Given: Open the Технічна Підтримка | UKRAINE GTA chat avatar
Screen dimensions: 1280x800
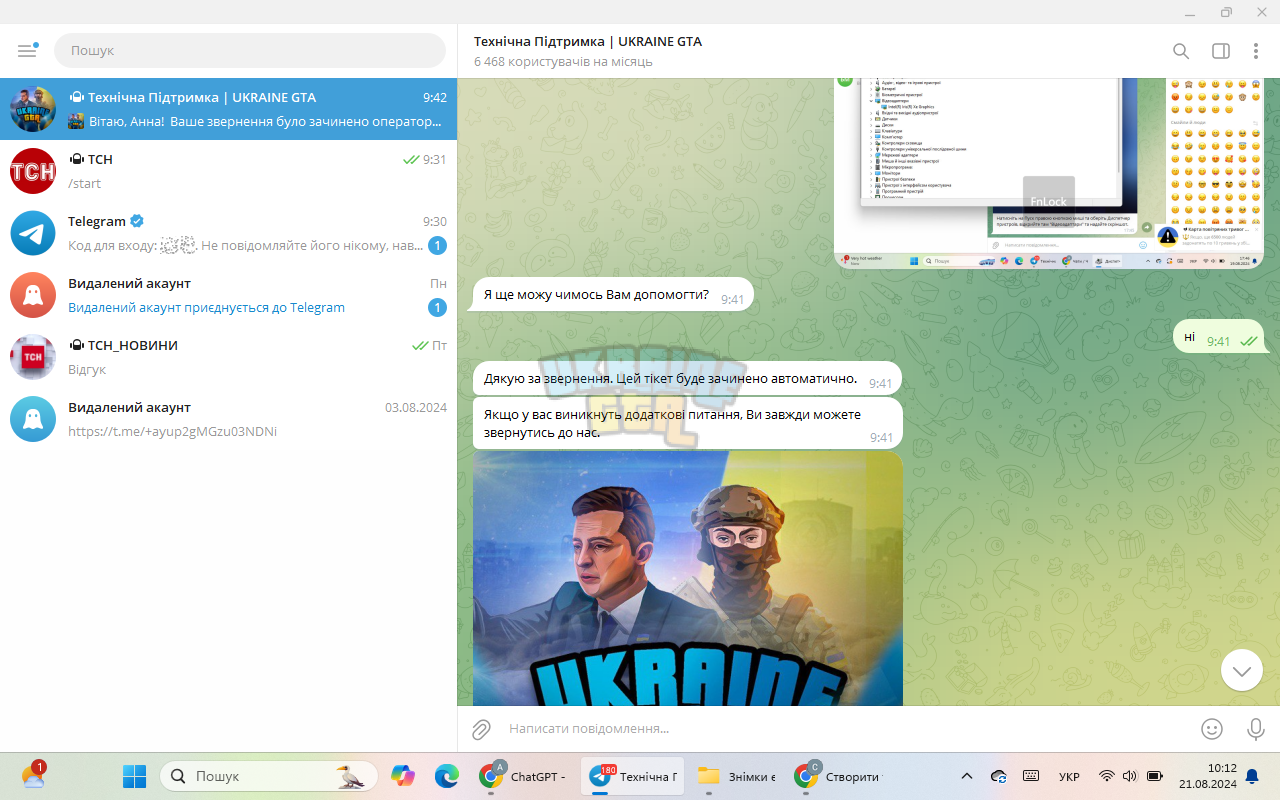Looking at the screenshot, I should (x=33, y=109).
